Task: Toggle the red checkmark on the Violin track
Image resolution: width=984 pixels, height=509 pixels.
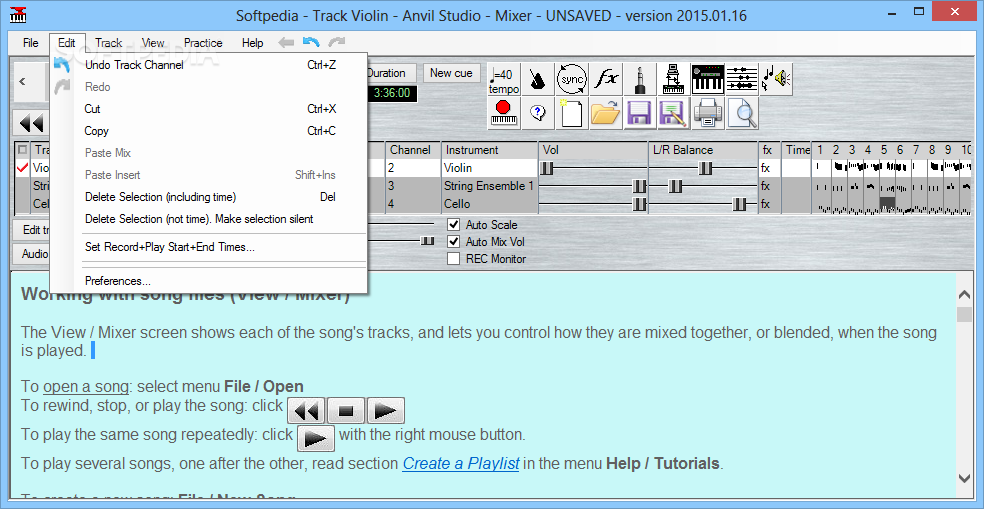Action: pos(23,168)
